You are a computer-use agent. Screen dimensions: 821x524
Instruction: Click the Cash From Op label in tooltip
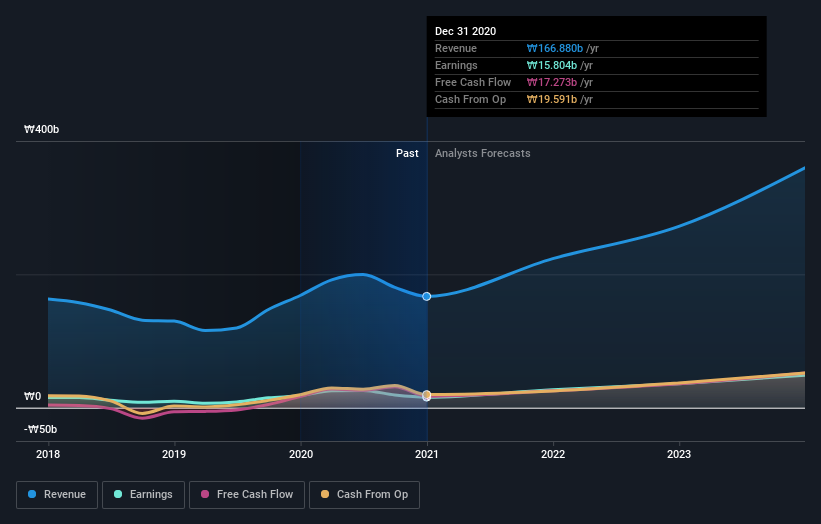tap(471, 99)
